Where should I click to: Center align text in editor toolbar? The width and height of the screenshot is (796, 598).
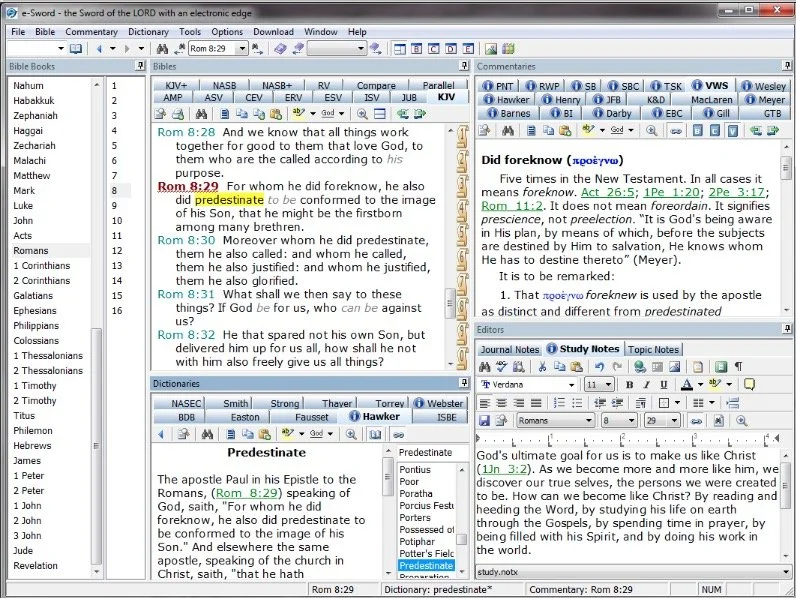[x=502, y=403]
